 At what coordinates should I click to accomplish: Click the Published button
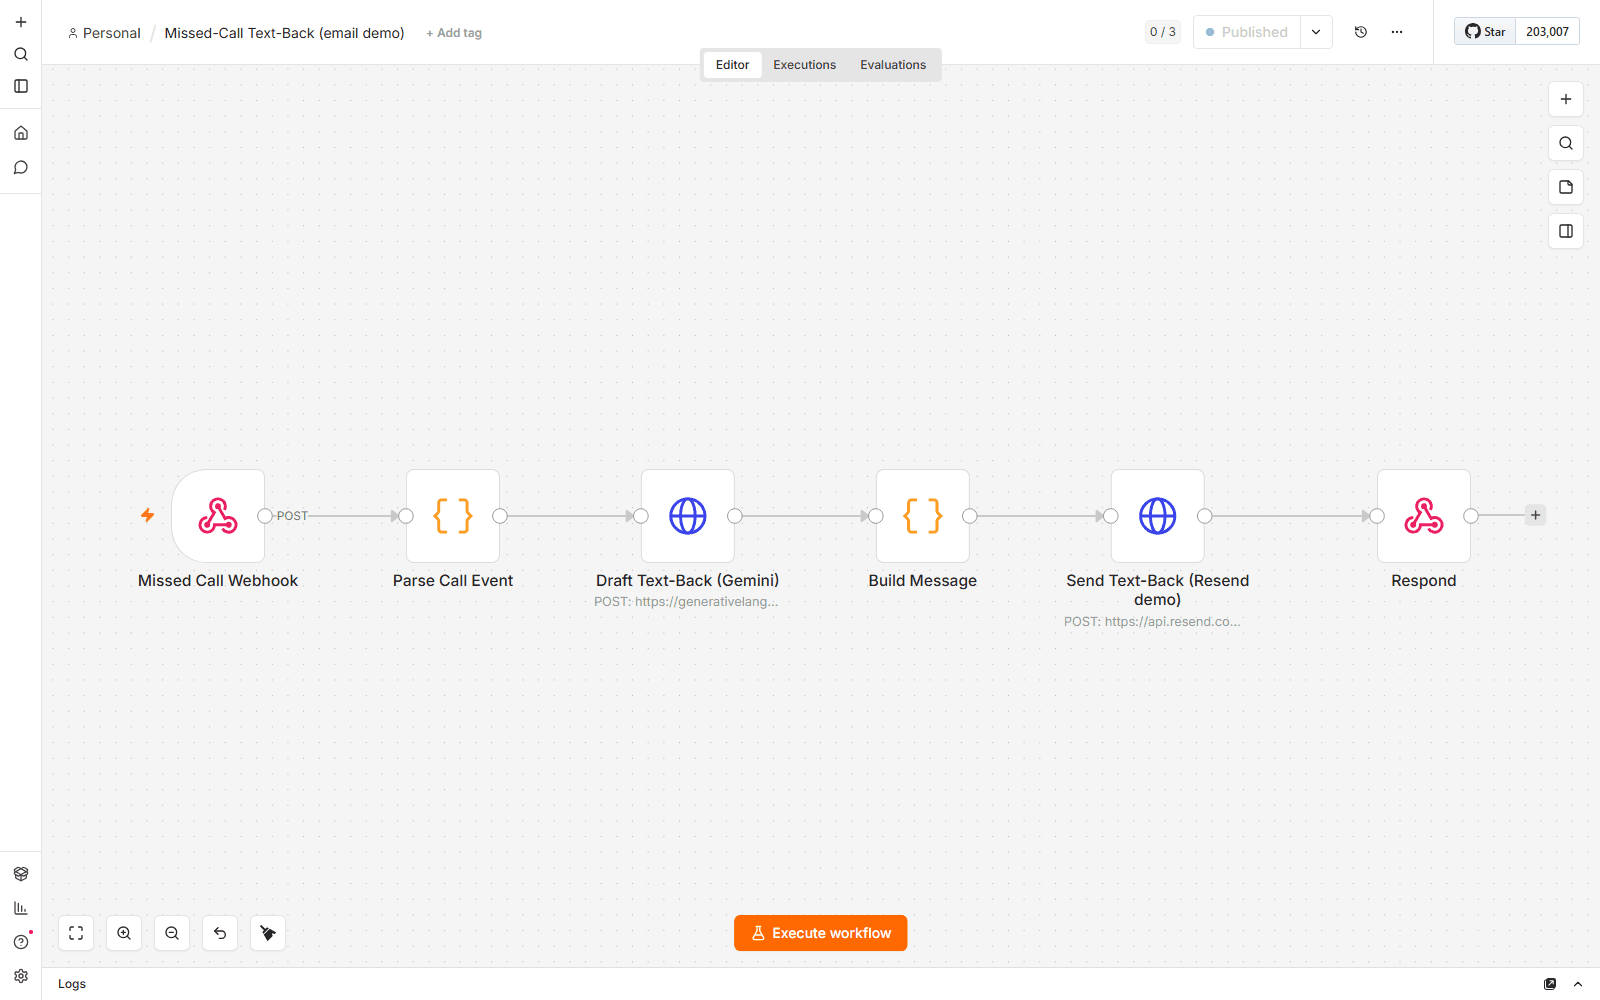click(x=1247, y=32)
